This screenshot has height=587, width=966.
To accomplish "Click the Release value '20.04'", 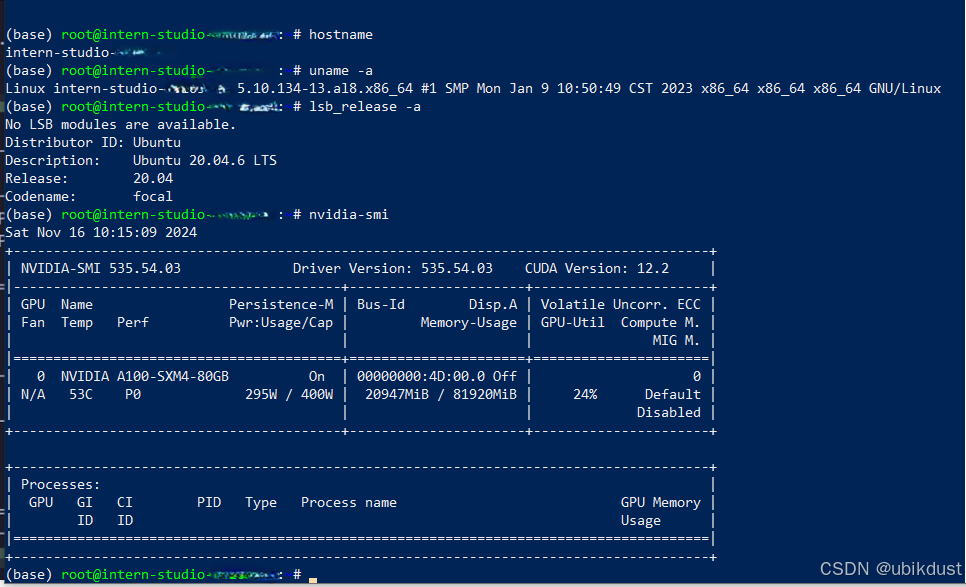I will pos(153,178).
